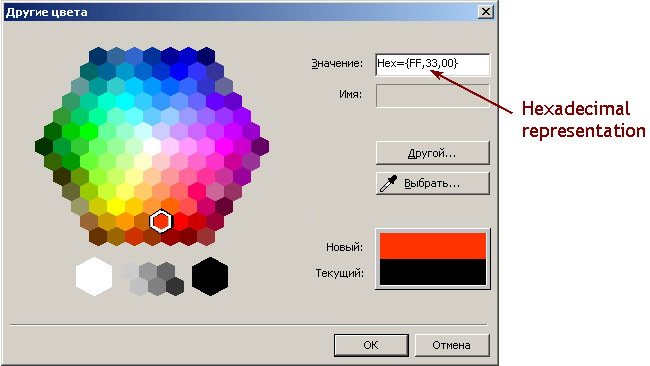Click the Значение hex value field
Viewport: 650px width, 366px height.
pos(432,64)
